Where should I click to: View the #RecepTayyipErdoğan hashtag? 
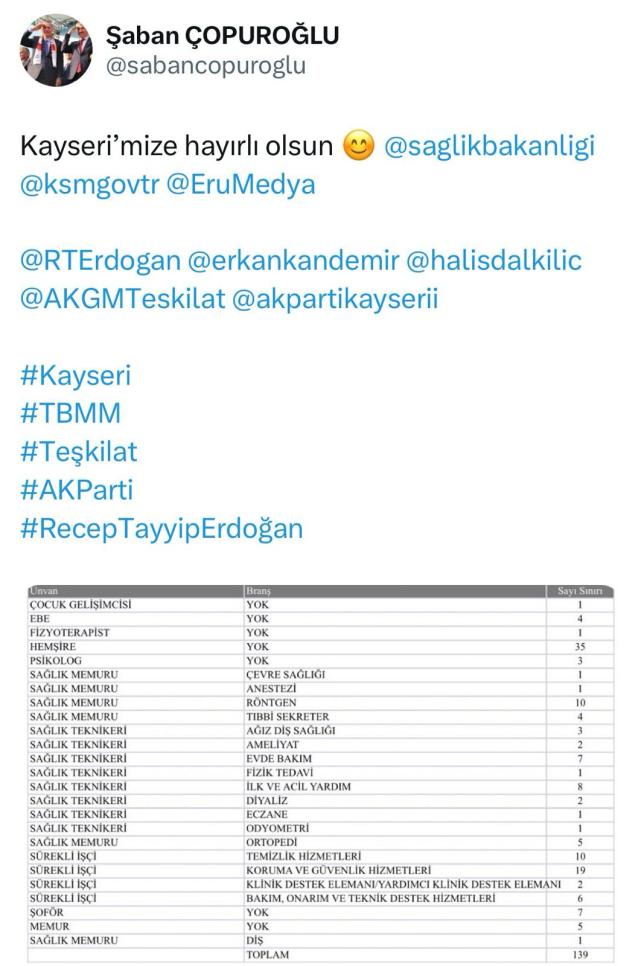click(x=161, y=527)
